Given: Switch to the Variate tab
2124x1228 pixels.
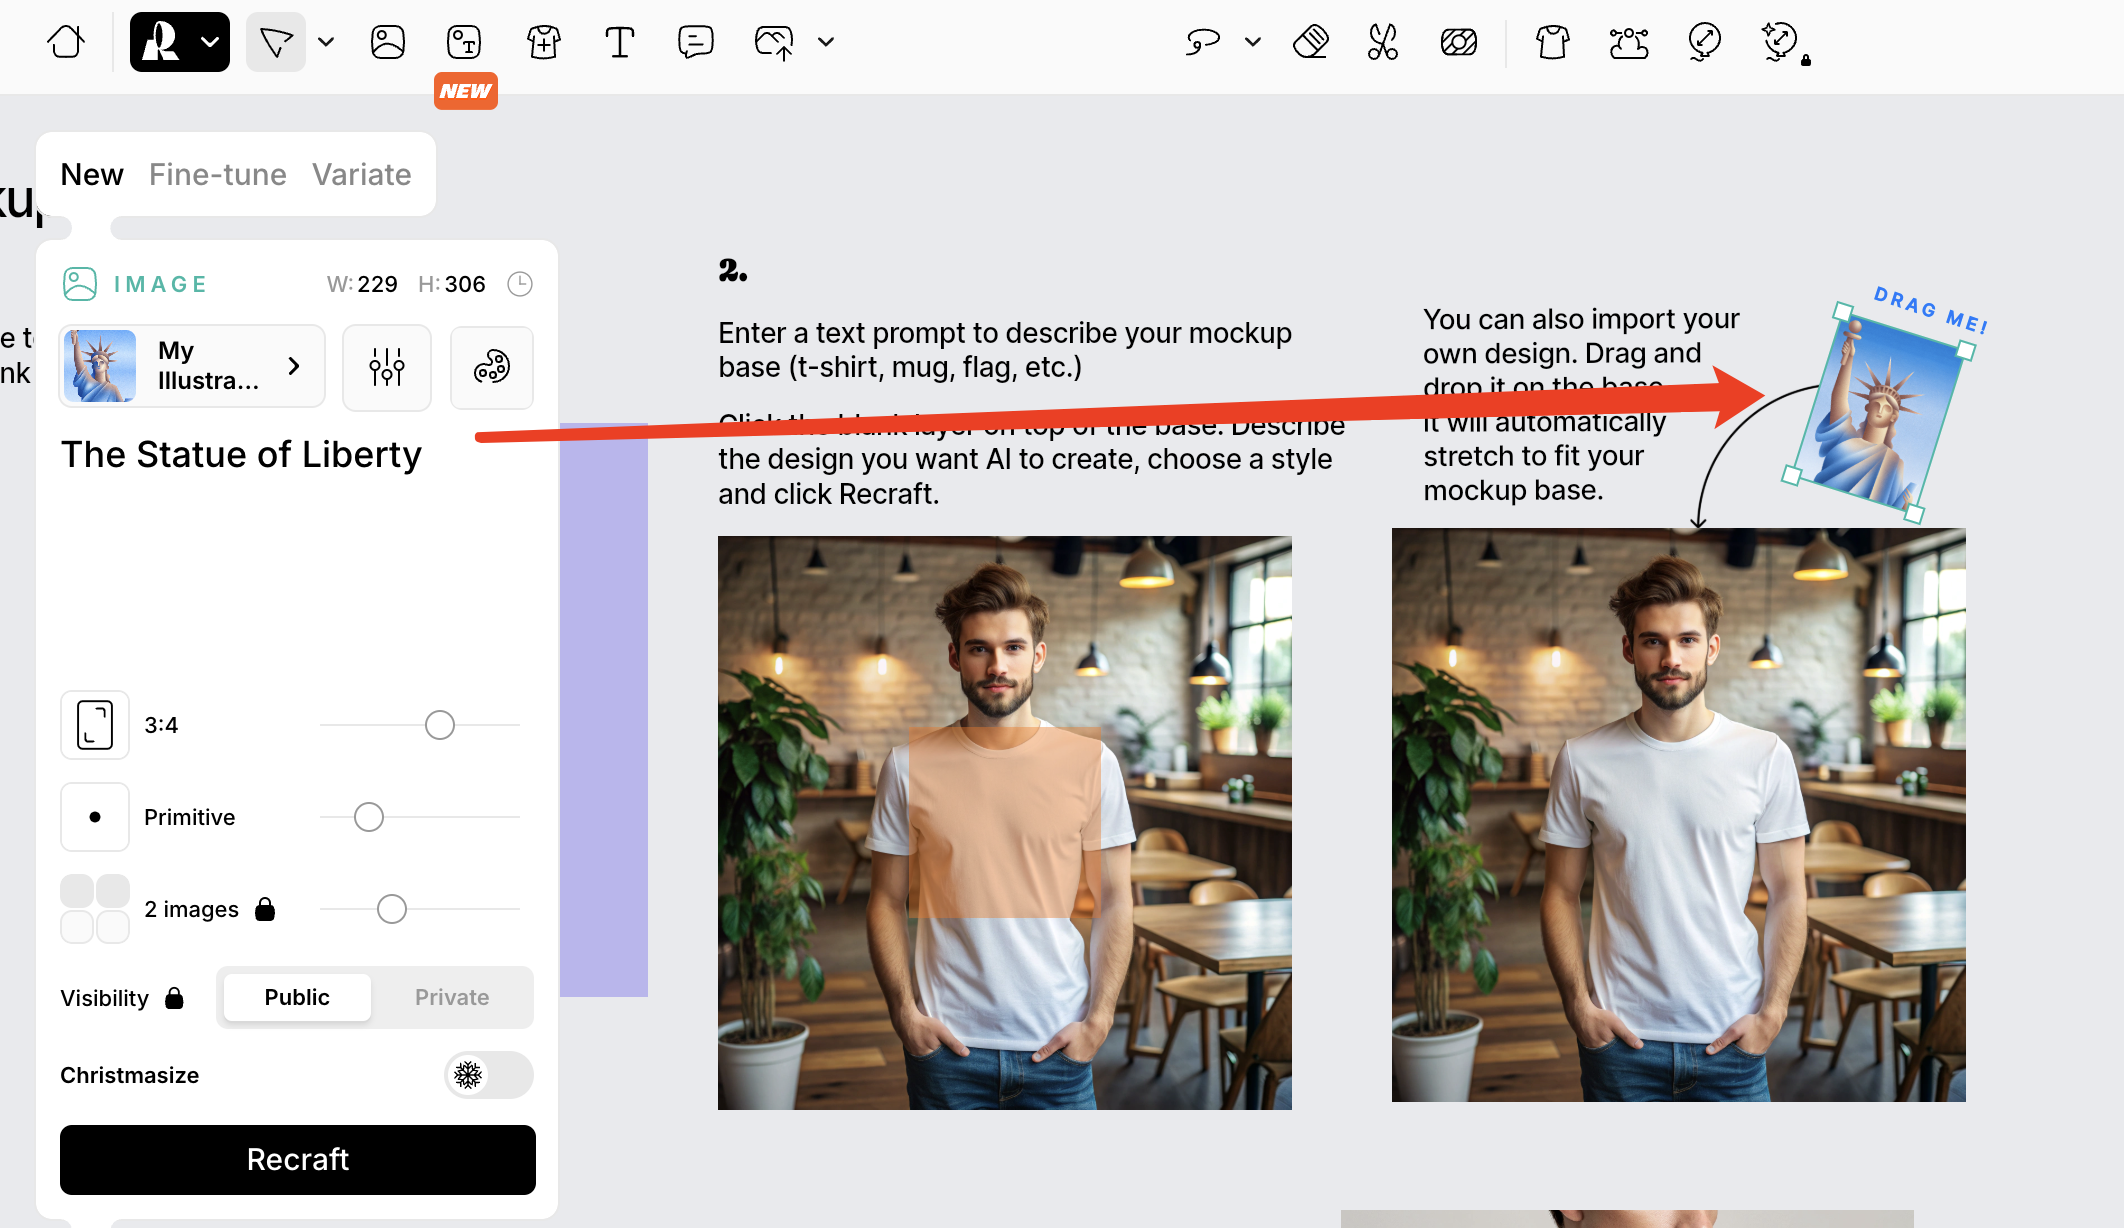Looking at the screenshot, I should pos(361,174).
